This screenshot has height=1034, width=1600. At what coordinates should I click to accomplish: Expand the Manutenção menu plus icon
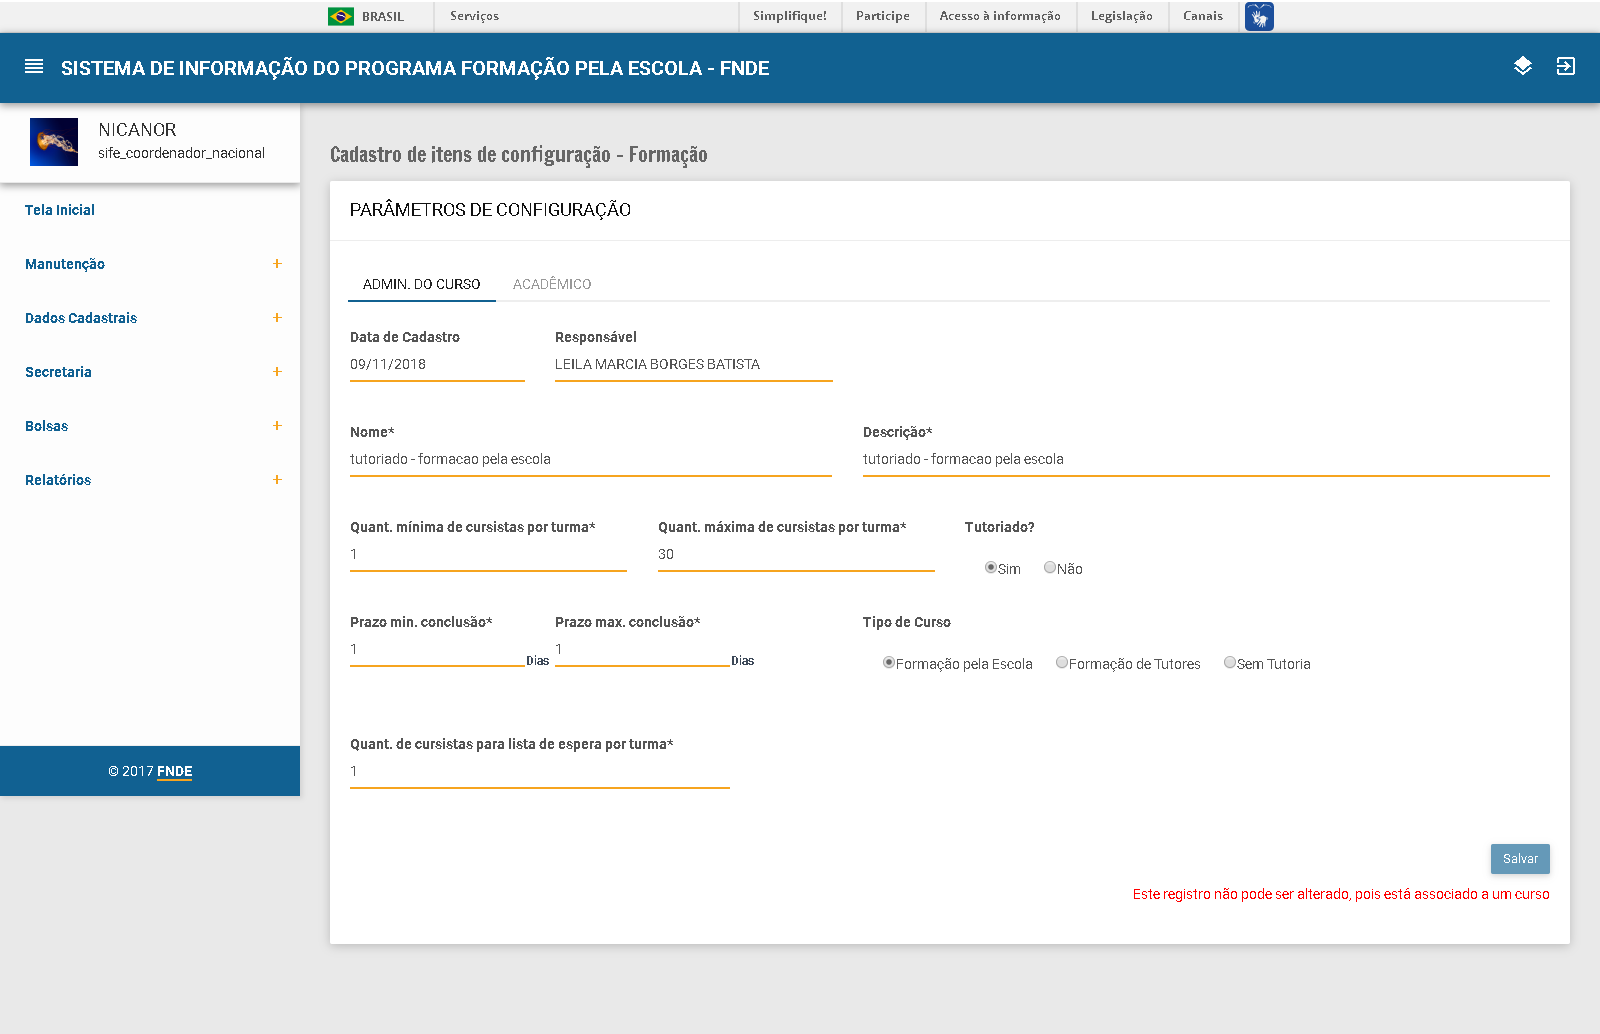pyautogui.click(x=277, y=264)
